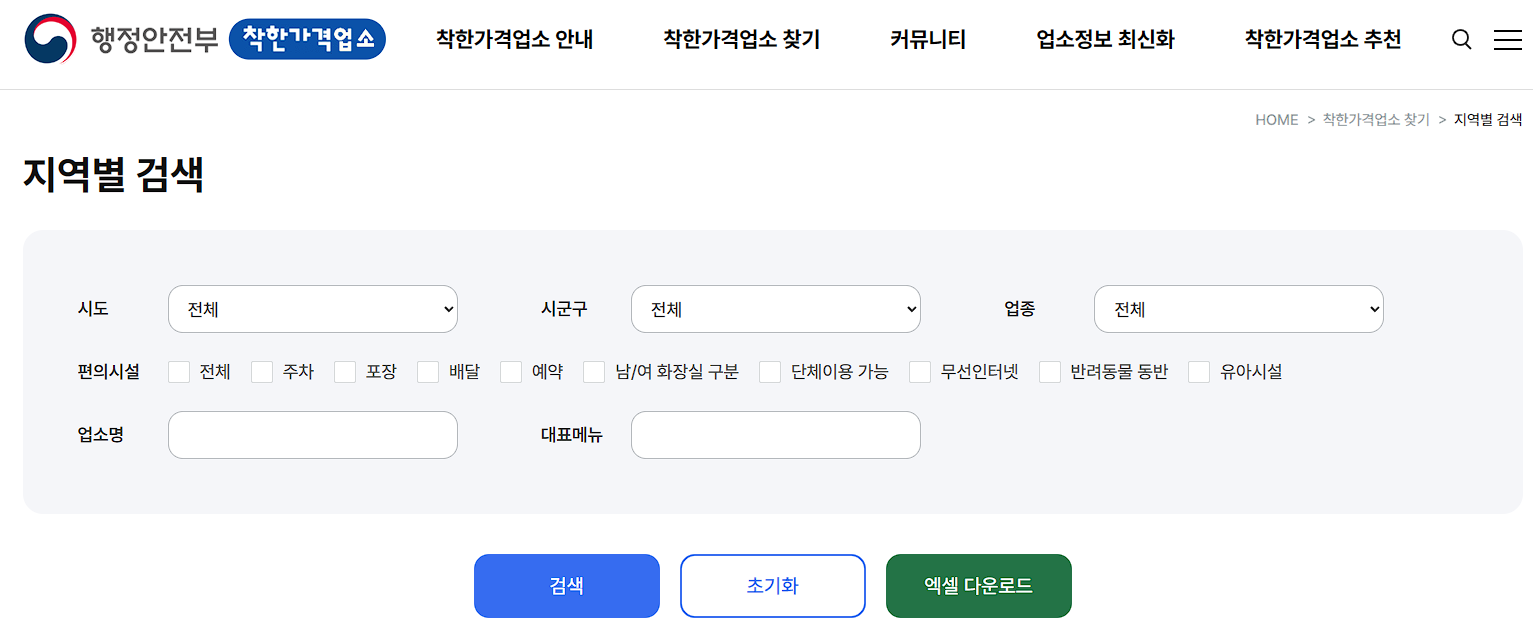1533x638 pixels.
Task: Check the 배달 delivery option
Action: (428, 371)
